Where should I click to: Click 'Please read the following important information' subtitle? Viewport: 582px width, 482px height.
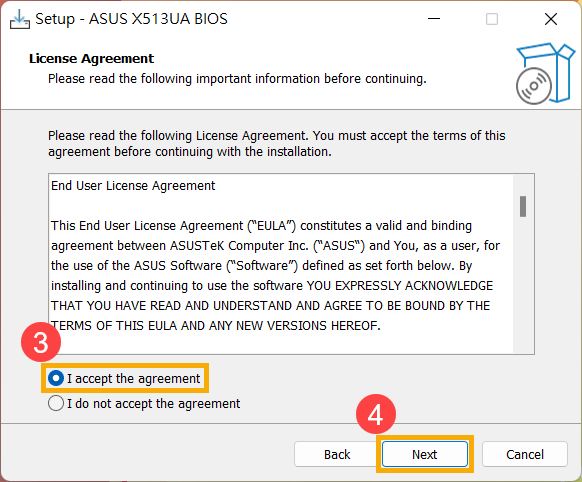[x=237, y=79]
